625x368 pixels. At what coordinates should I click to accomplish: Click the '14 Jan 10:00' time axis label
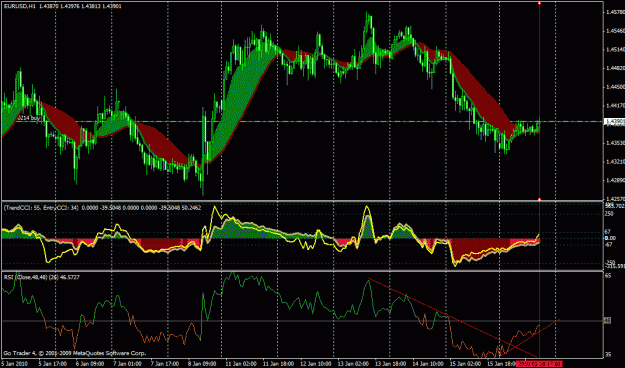pos(428,364)
